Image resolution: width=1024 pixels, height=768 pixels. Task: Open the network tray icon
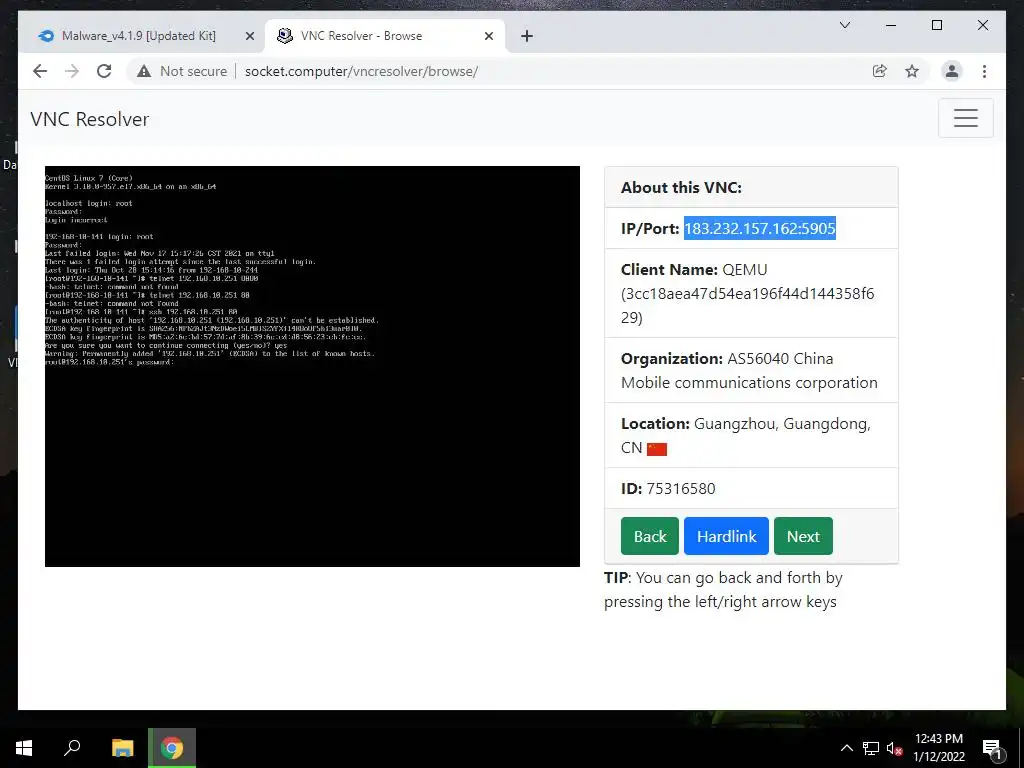point(871,748)
